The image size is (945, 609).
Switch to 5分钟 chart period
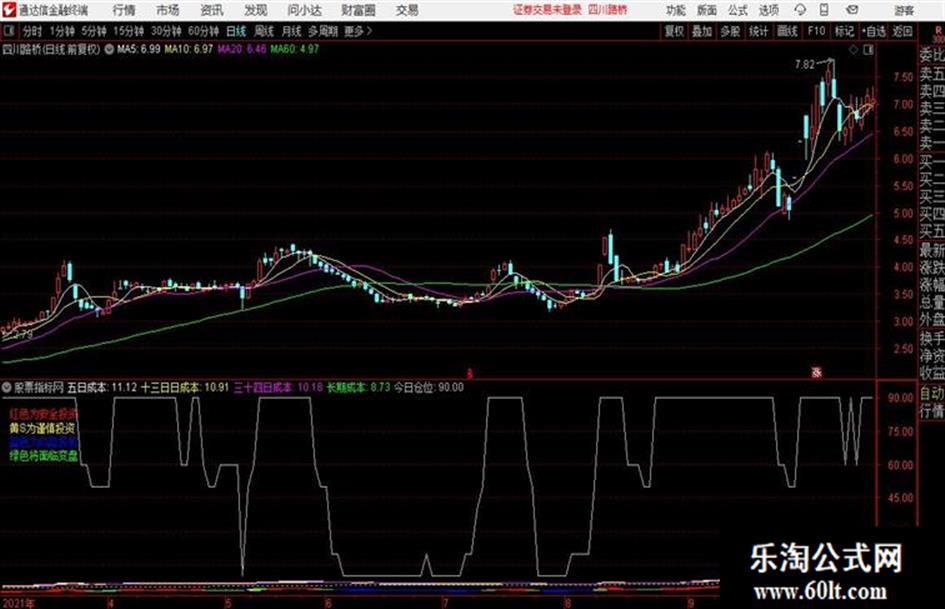(x=94, y=31)
